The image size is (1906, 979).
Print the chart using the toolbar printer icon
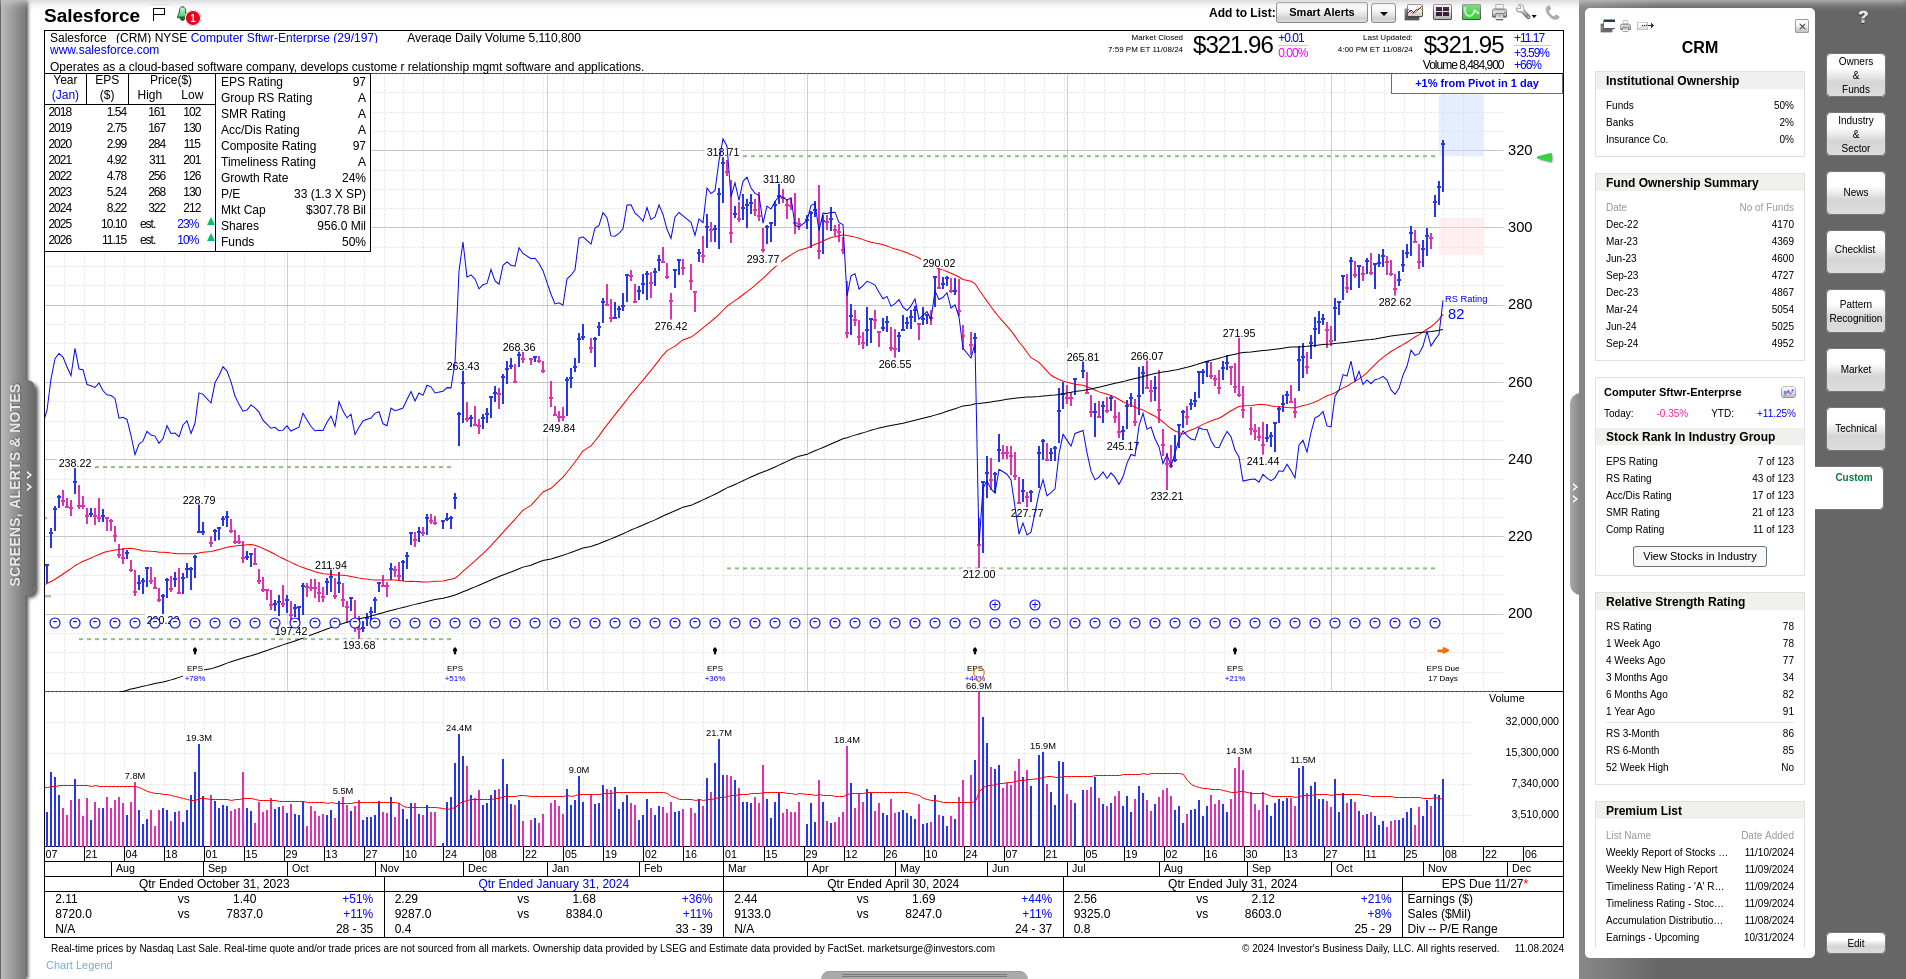pyautogui.click(x=1499, y=12)
